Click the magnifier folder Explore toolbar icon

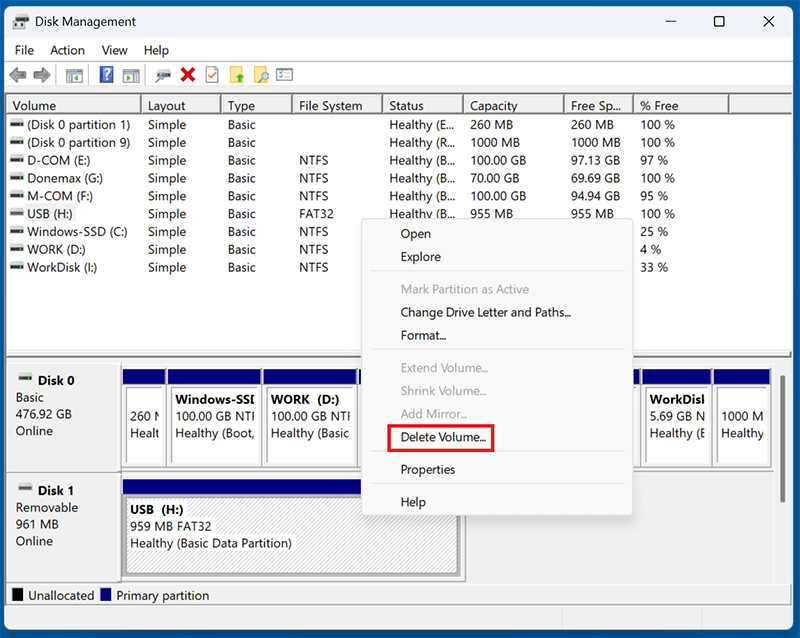263,75
